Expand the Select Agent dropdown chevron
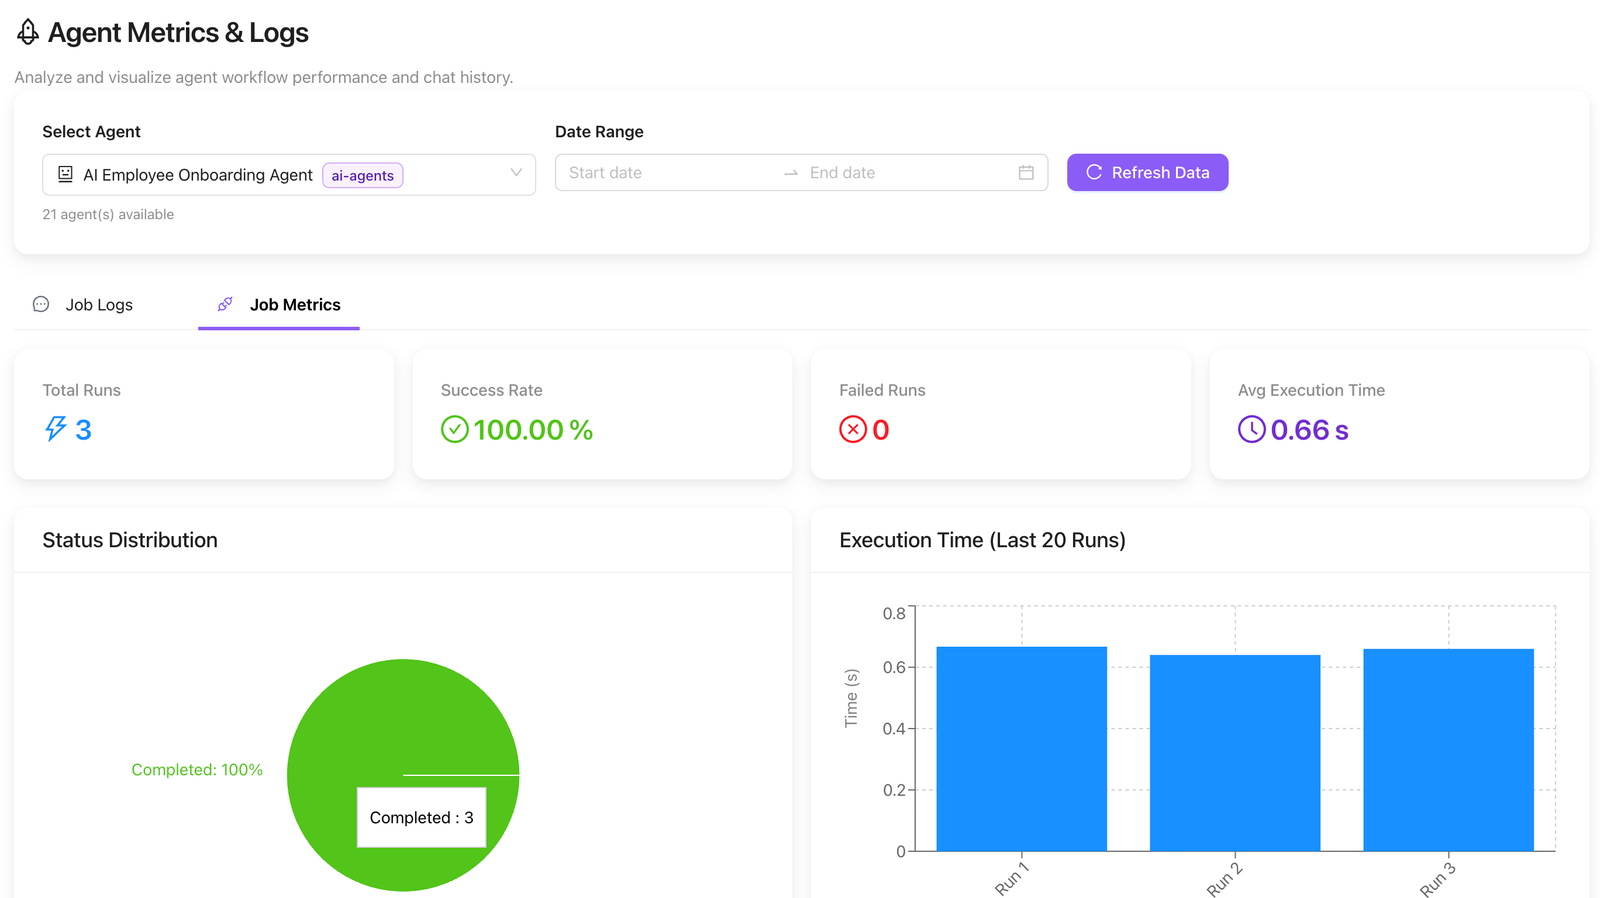 [516, 173]
